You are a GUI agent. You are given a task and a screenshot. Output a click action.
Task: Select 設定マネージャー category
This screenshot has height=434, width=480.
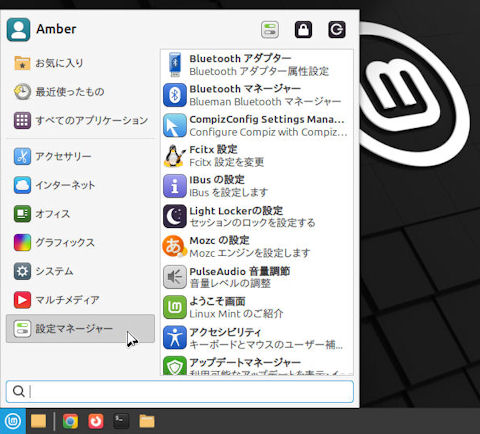pyautogui.click(x=80, y=328)
